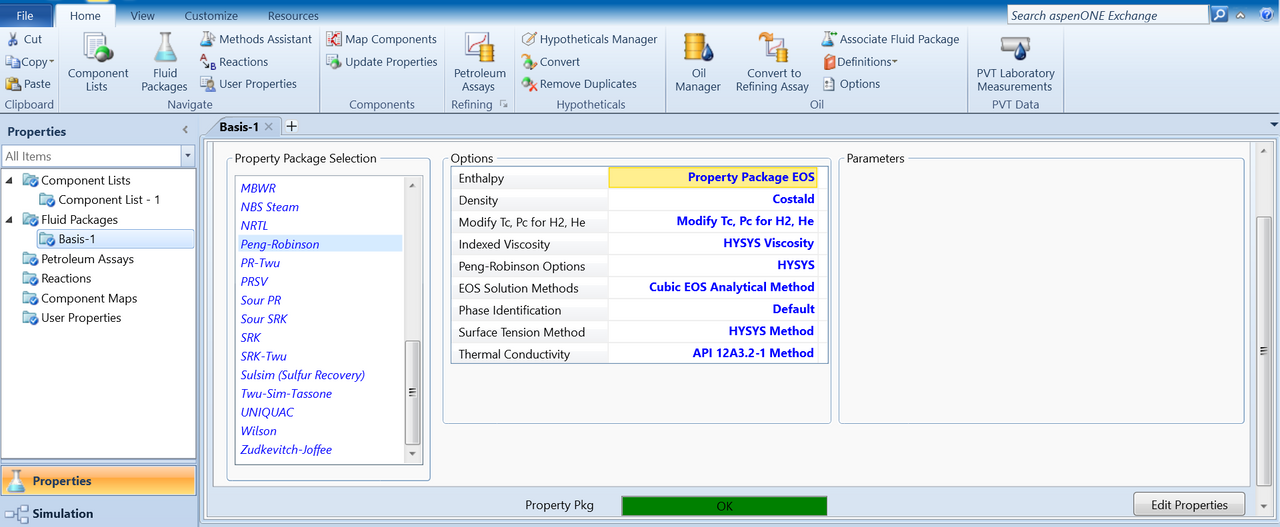Viewport: 1280px width, 527px height.
Task: Click the aspenONE Exchange search magnifier
Action: (x=1219, y=15)
